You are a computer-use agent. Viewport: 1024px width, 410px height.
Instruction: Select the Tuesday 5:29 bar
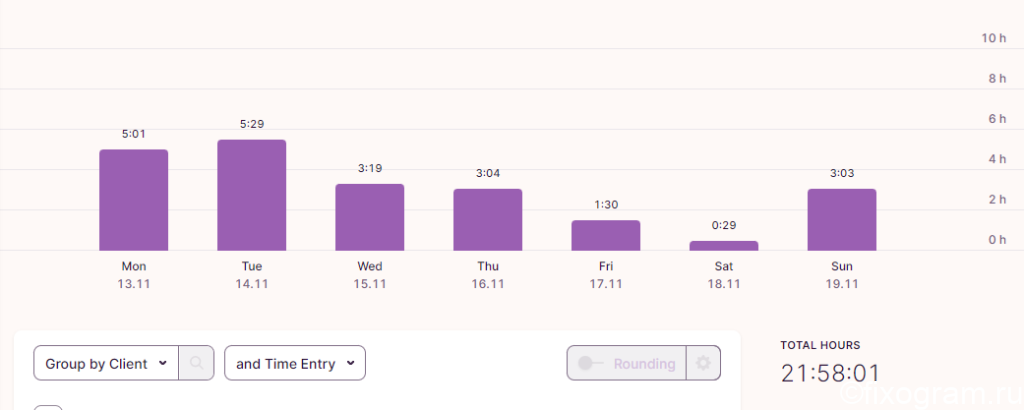[251, 195]
